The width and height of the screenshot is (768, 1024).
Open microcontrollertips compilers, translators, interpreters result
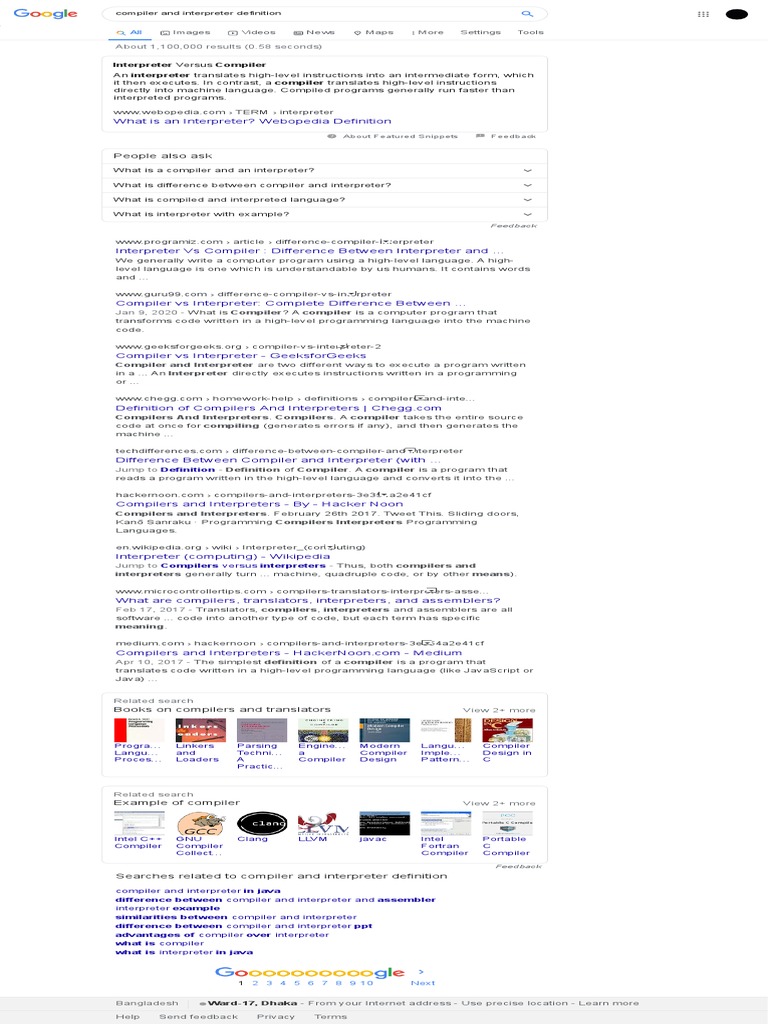(x=308, y=600)
